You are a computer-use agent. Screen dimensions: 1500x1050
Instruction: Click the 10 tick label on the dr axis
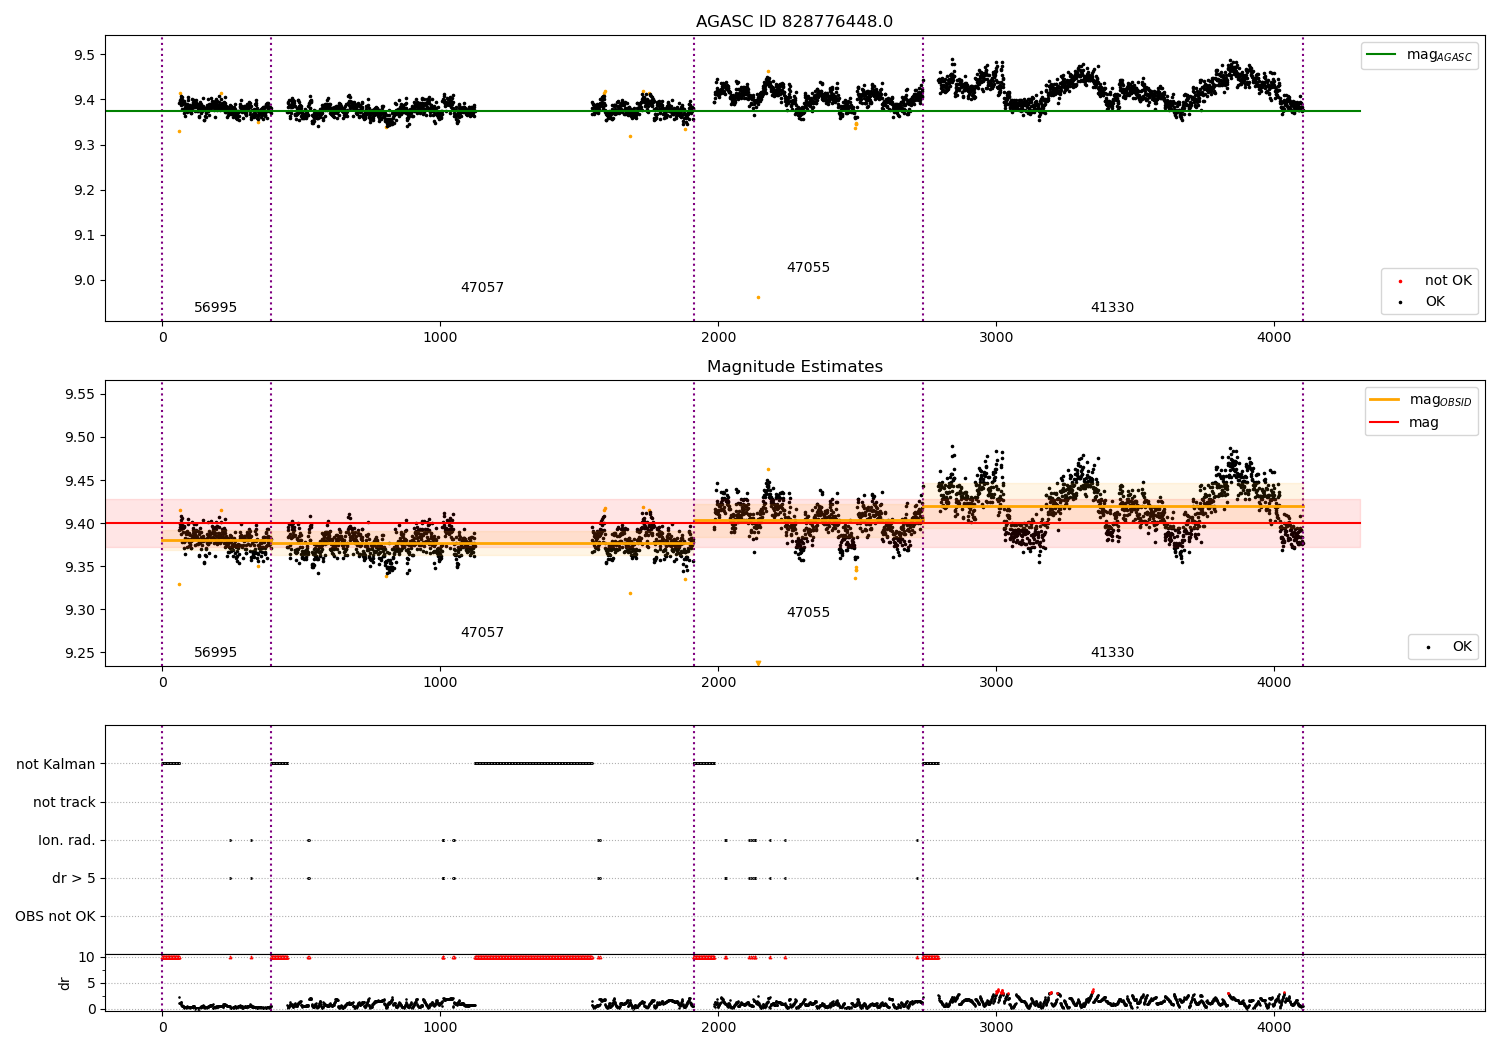(x=87, y=958)
